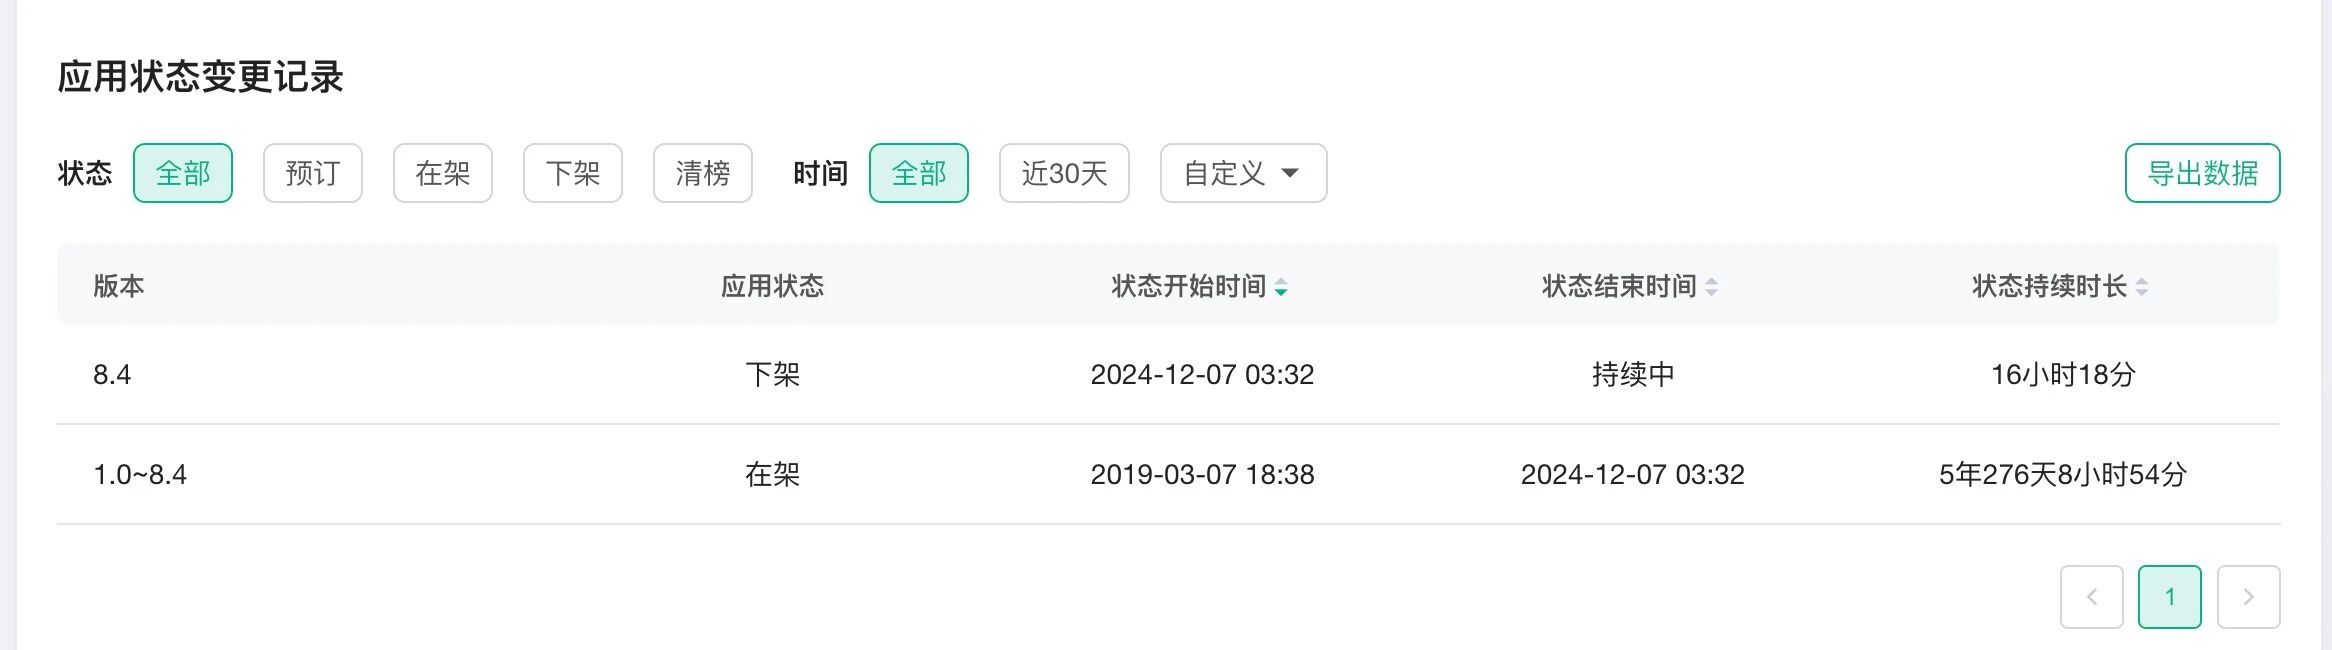This screenshot has height=650, width=2332.
Task: Click the next page arrow
Action: tap(2247, 596)
